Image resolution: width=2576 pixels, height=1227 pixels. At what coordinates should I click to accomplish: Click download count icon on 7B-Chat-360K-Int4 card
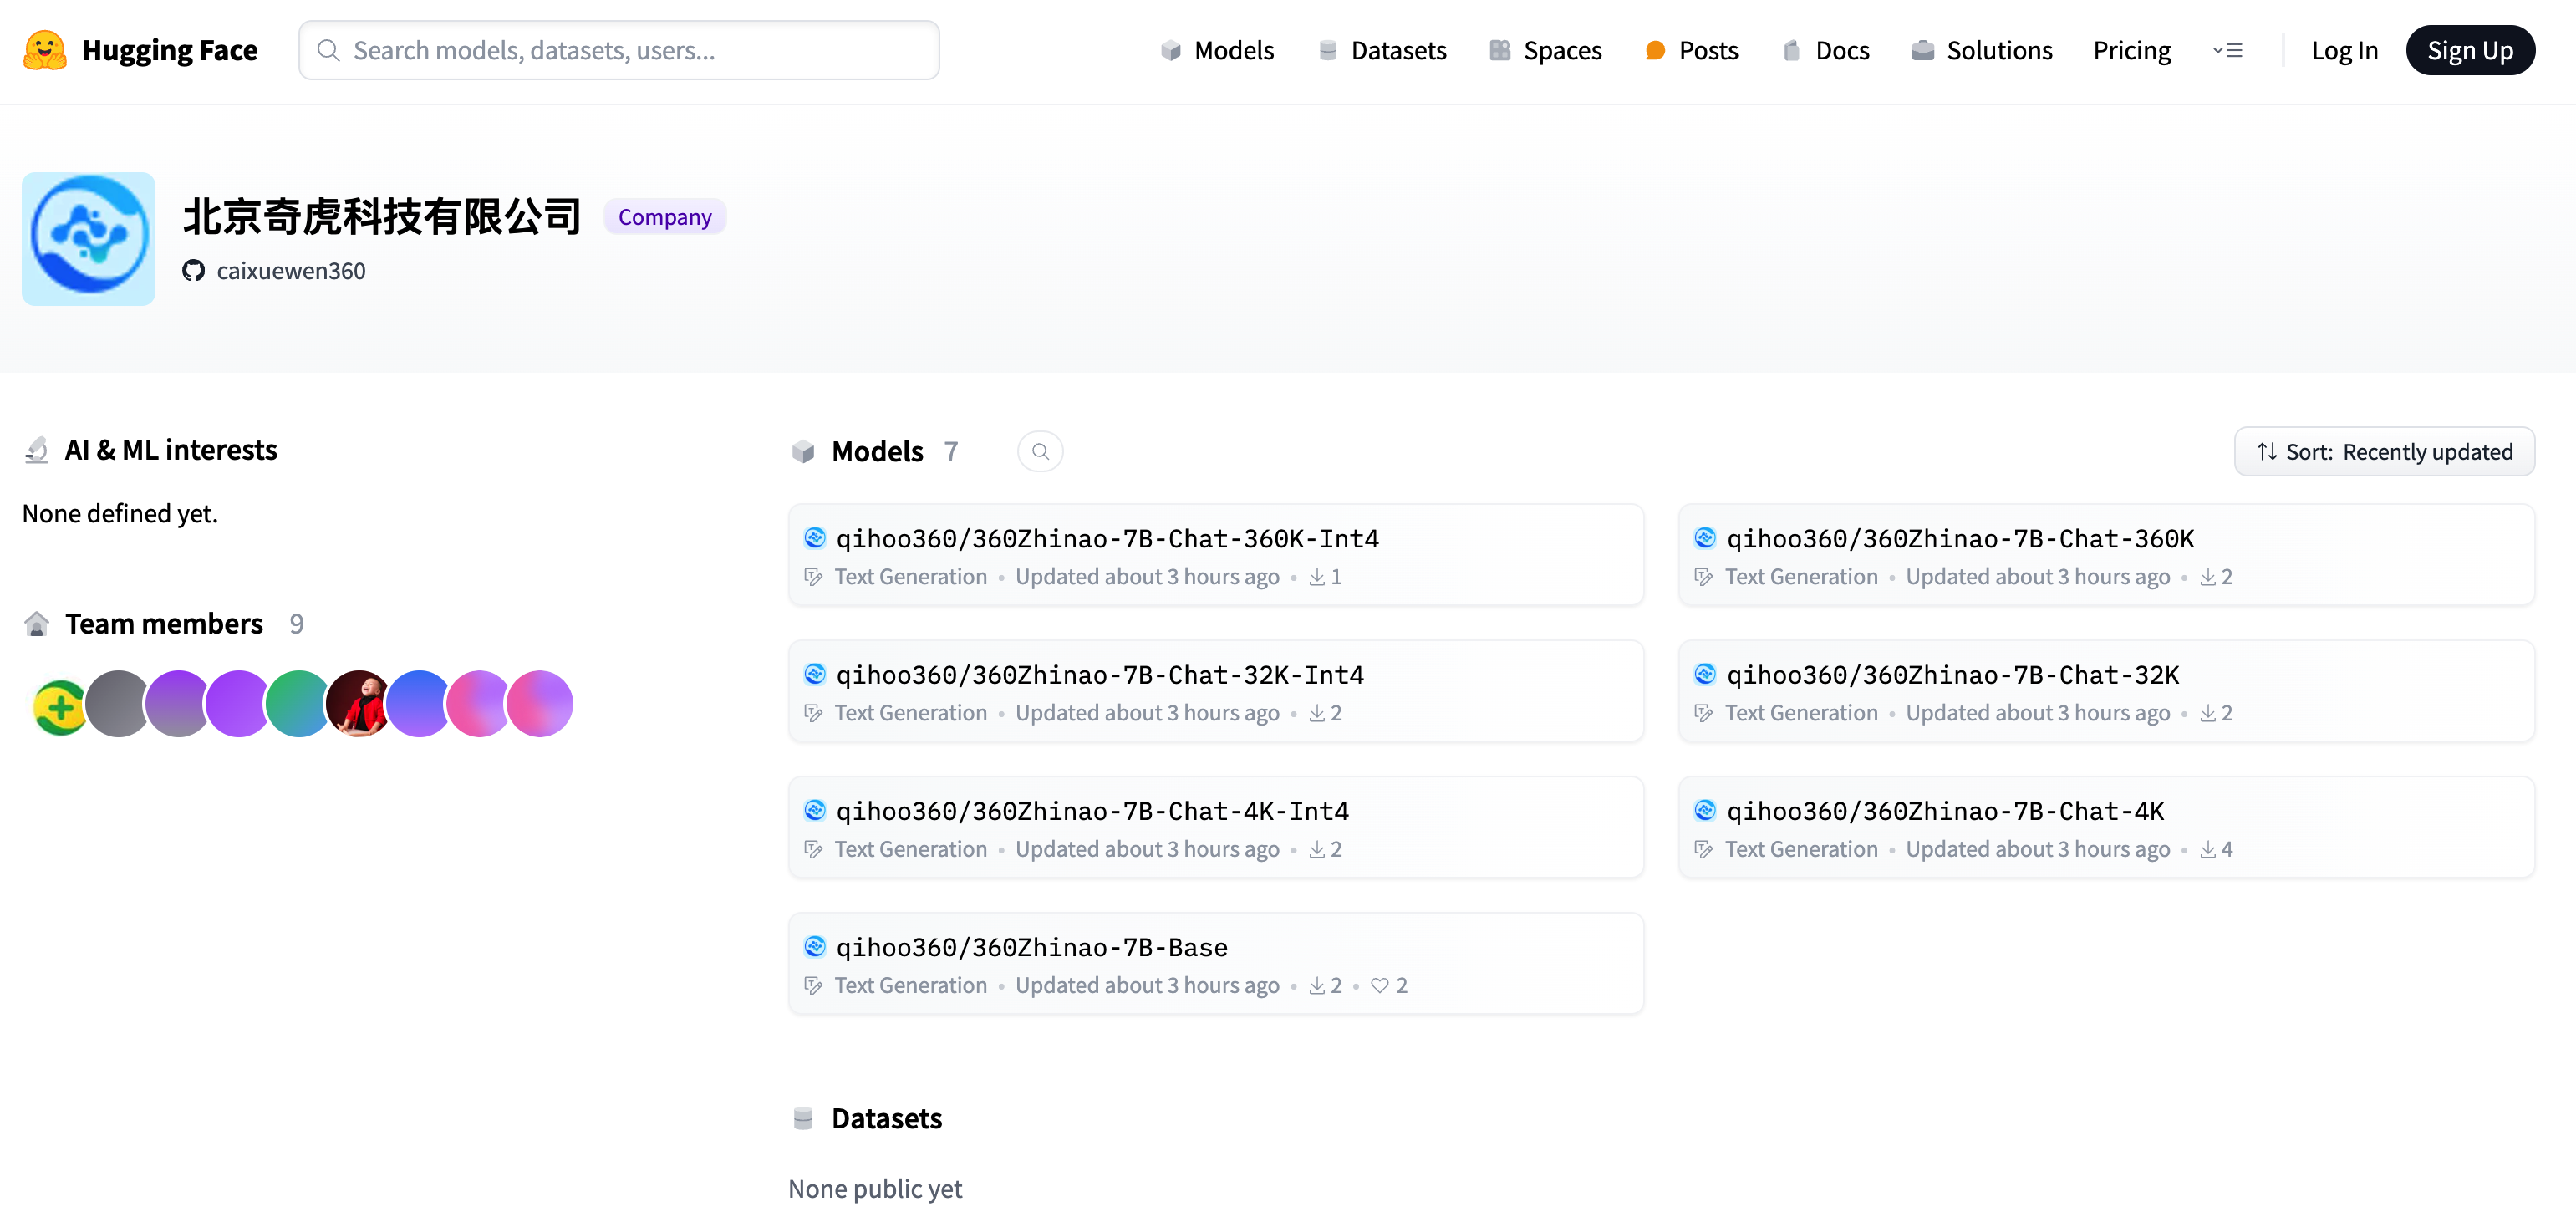tap(1317, 577)
